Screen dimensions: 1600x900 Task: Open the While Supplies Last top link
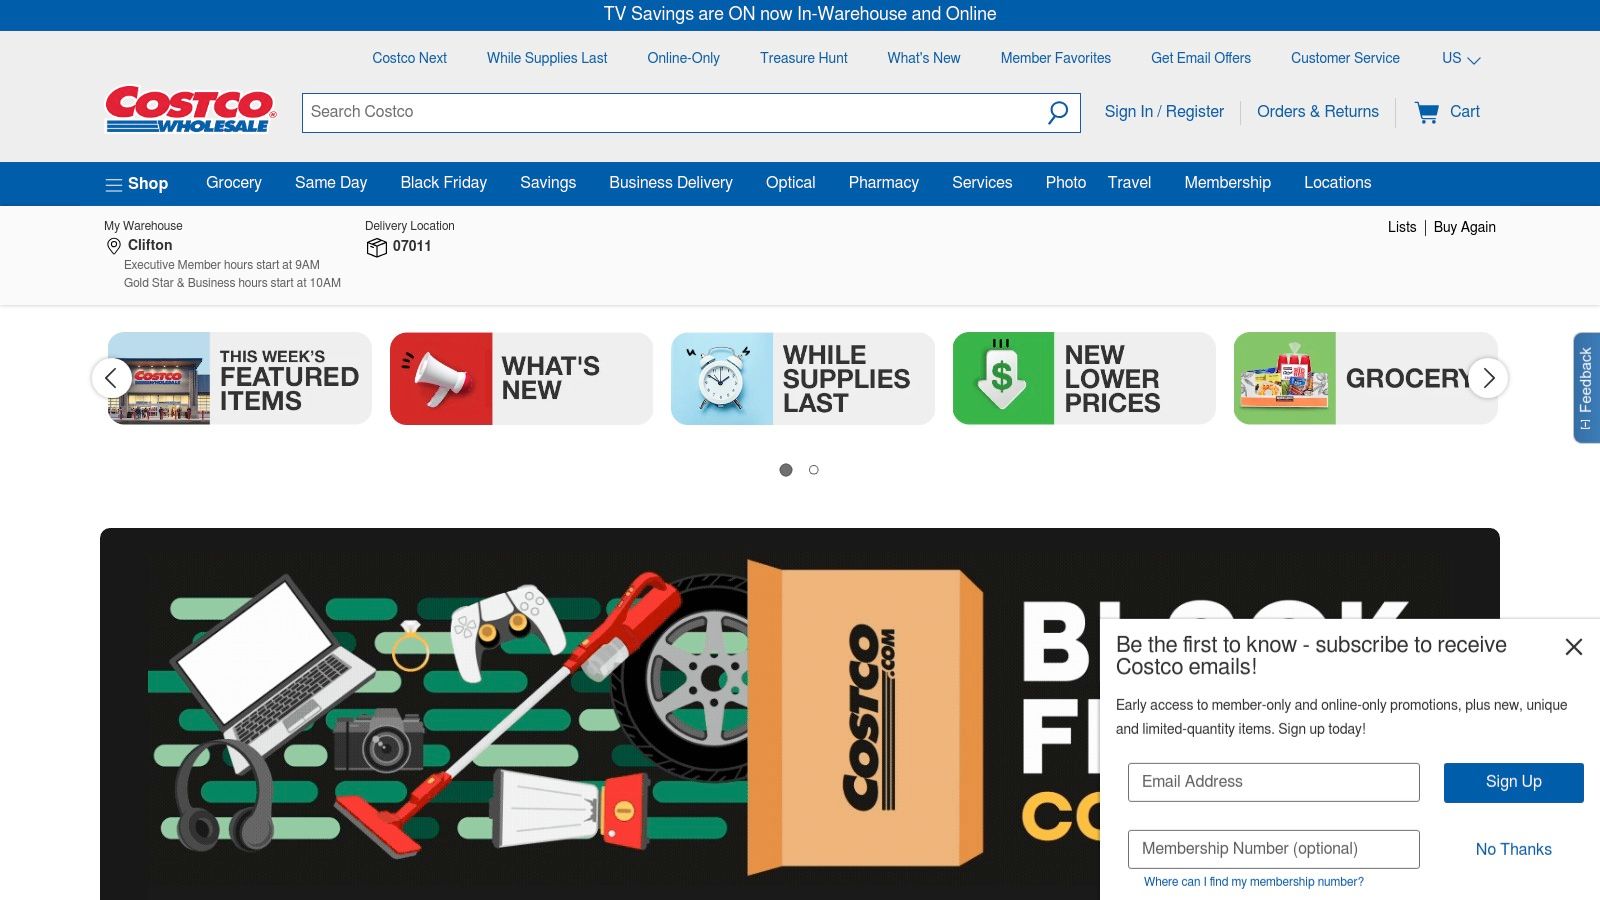pyautogui.click(x=547, y=58)
